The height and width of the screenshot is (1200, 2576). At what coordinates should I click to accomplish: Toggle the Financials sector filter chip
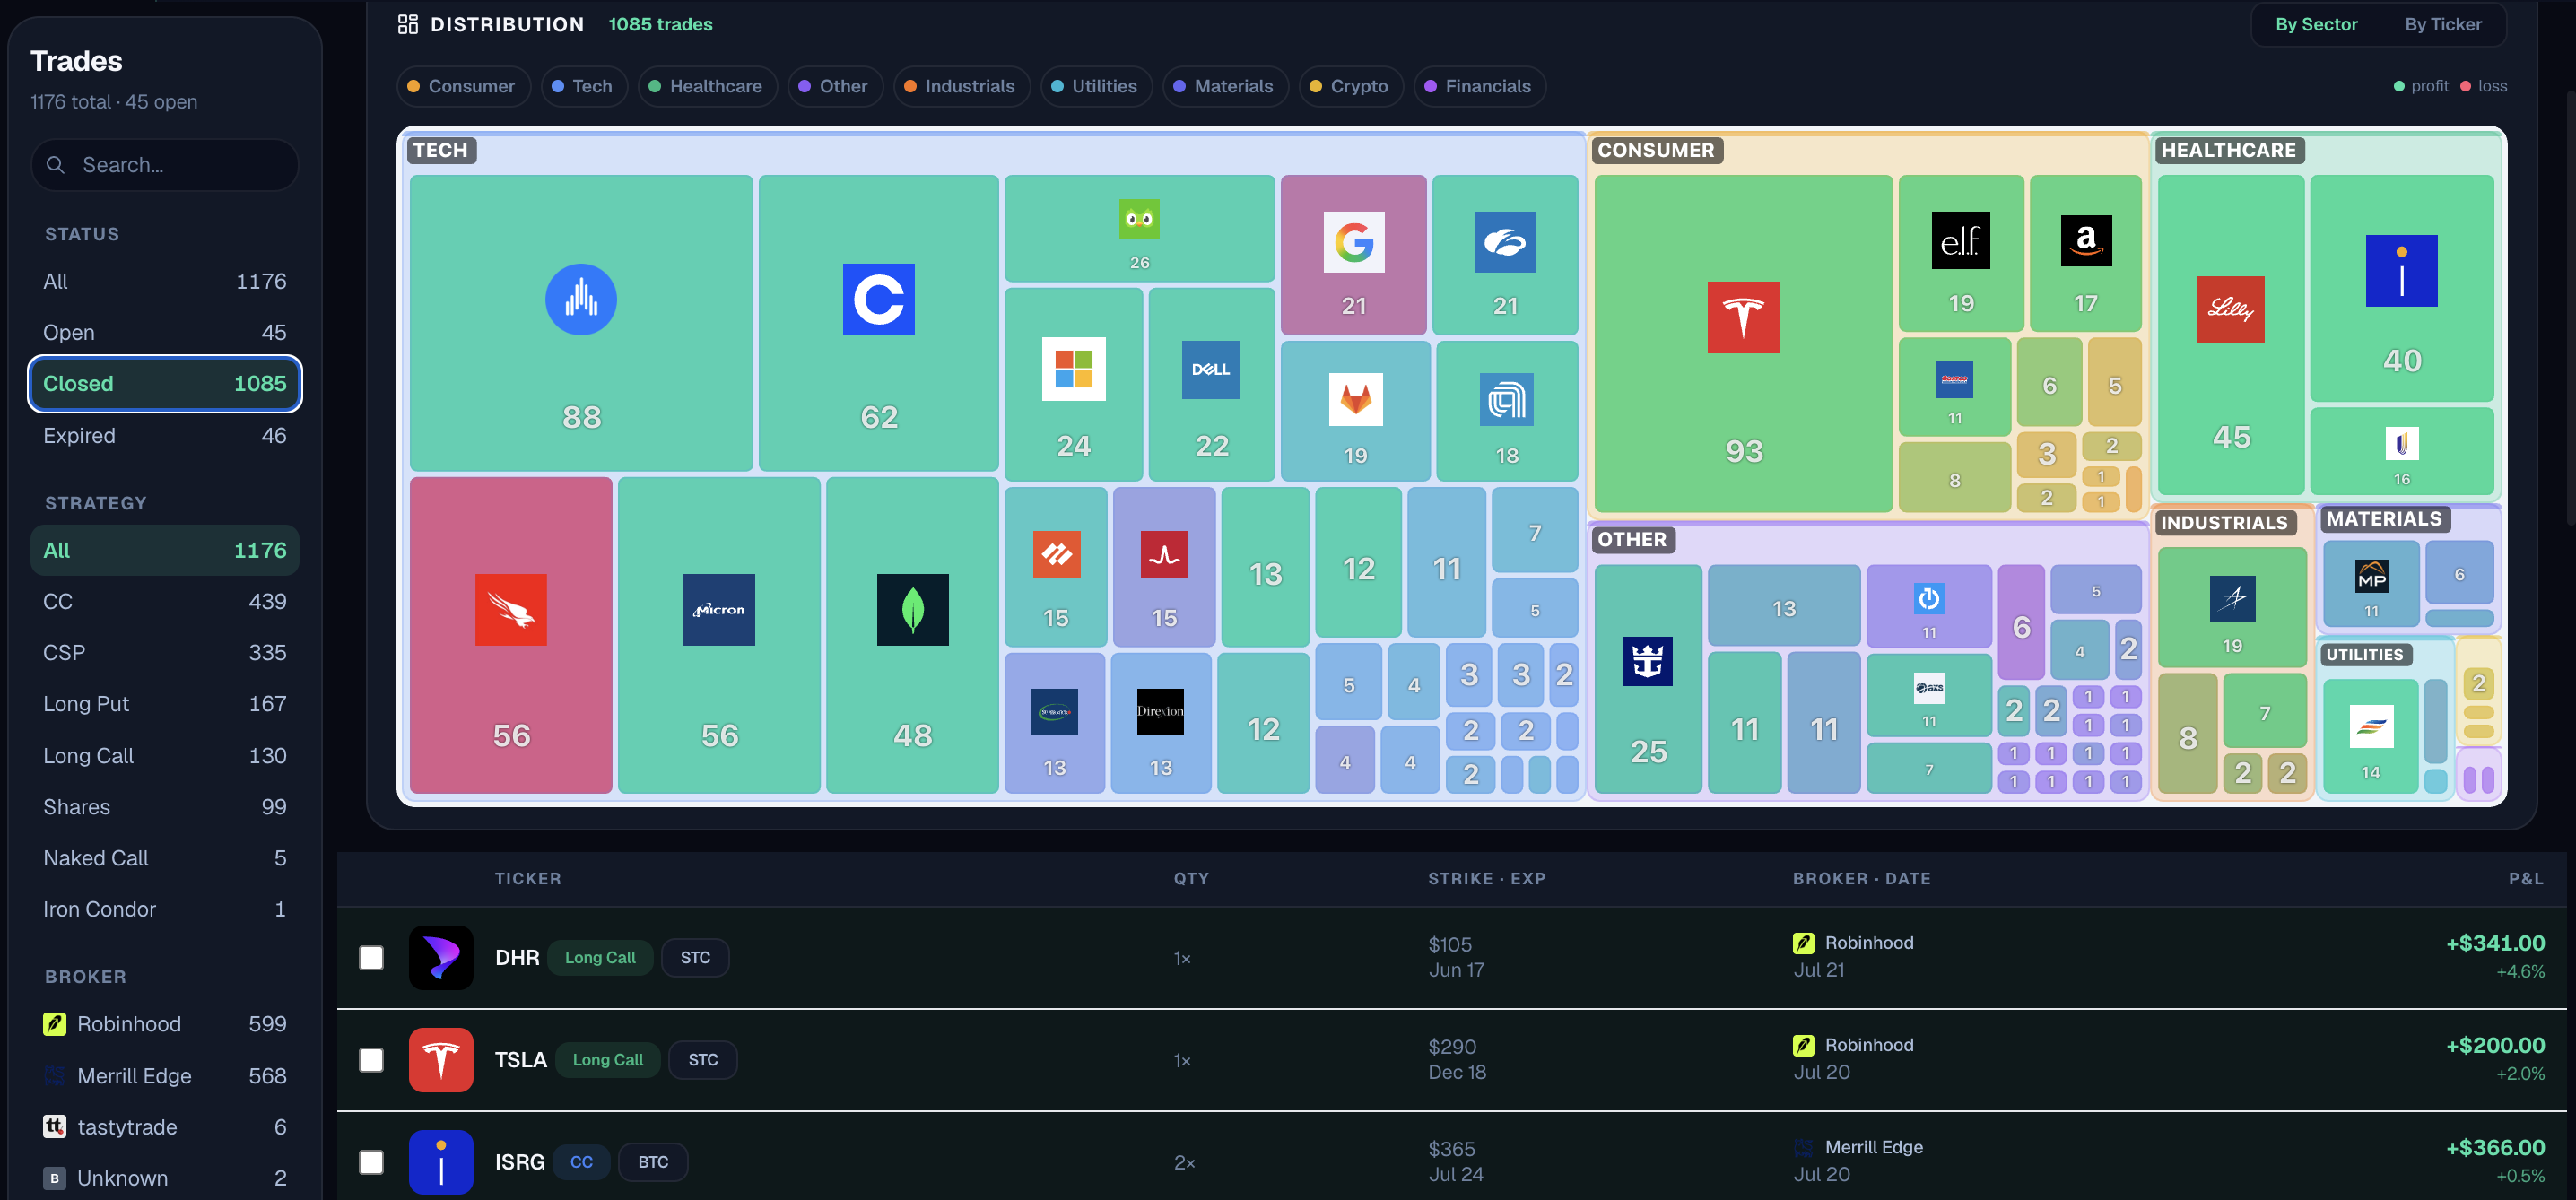coord(1479,86)
